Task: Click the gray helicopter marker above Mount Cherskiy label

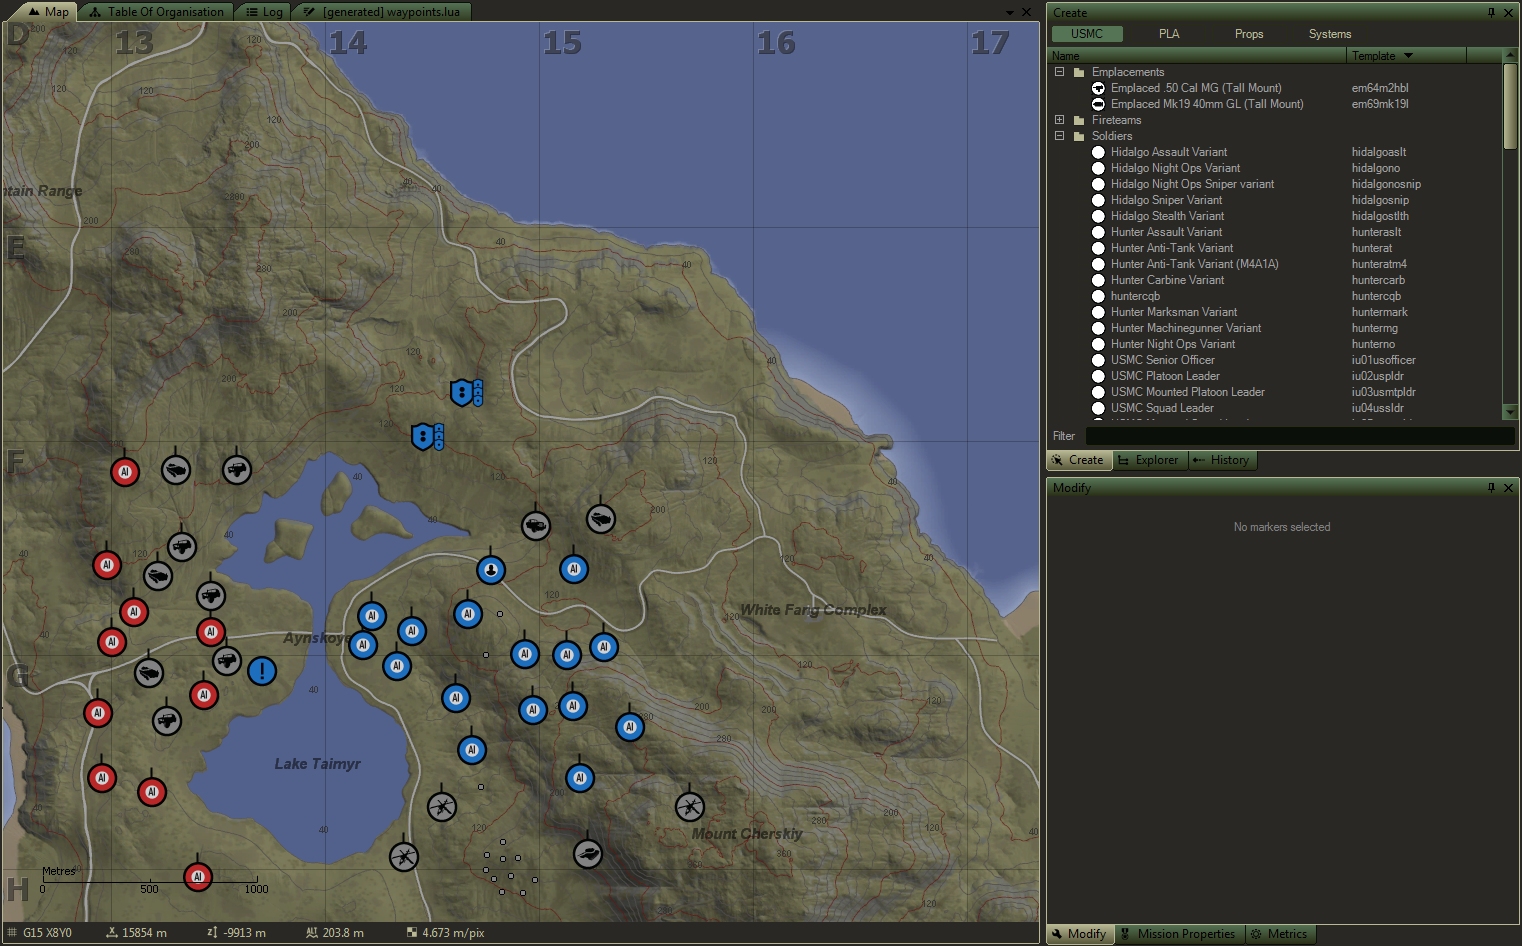Action: [690, 806]
